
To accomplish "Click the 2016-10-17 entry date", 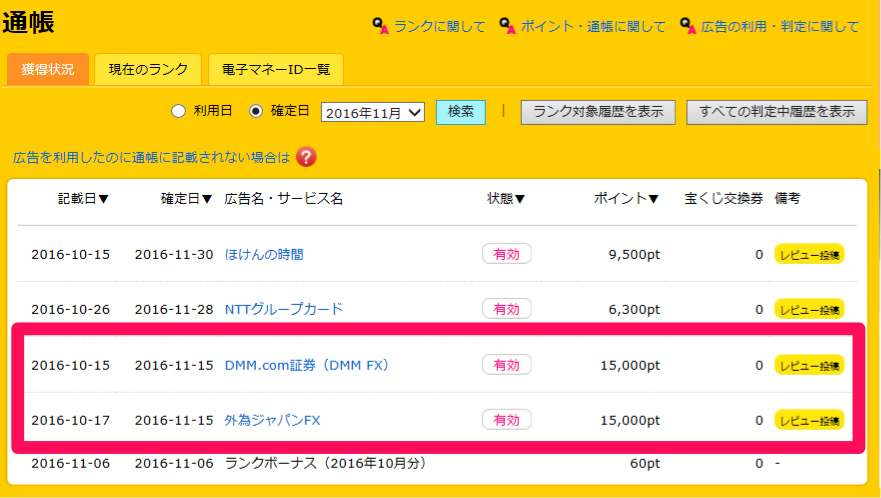I will click(x=71, y=420).
